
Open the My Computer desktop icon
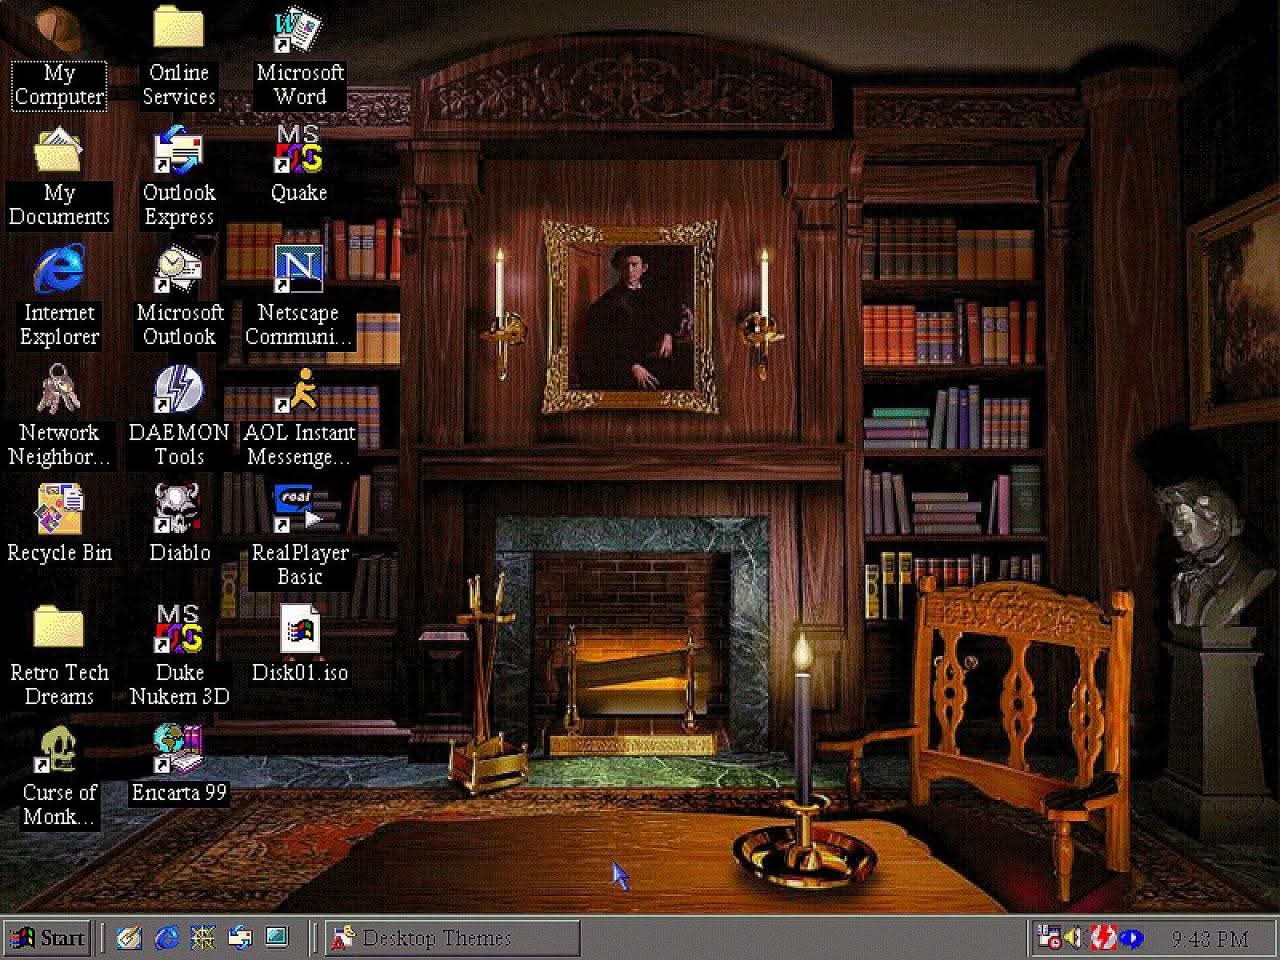coord(59,57)
